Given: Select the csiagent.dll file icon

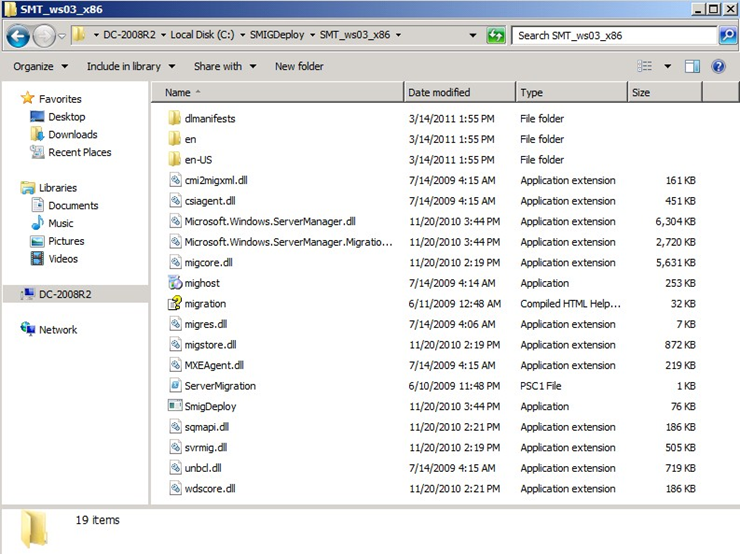Looking at the screenshot, I should 175,201.
